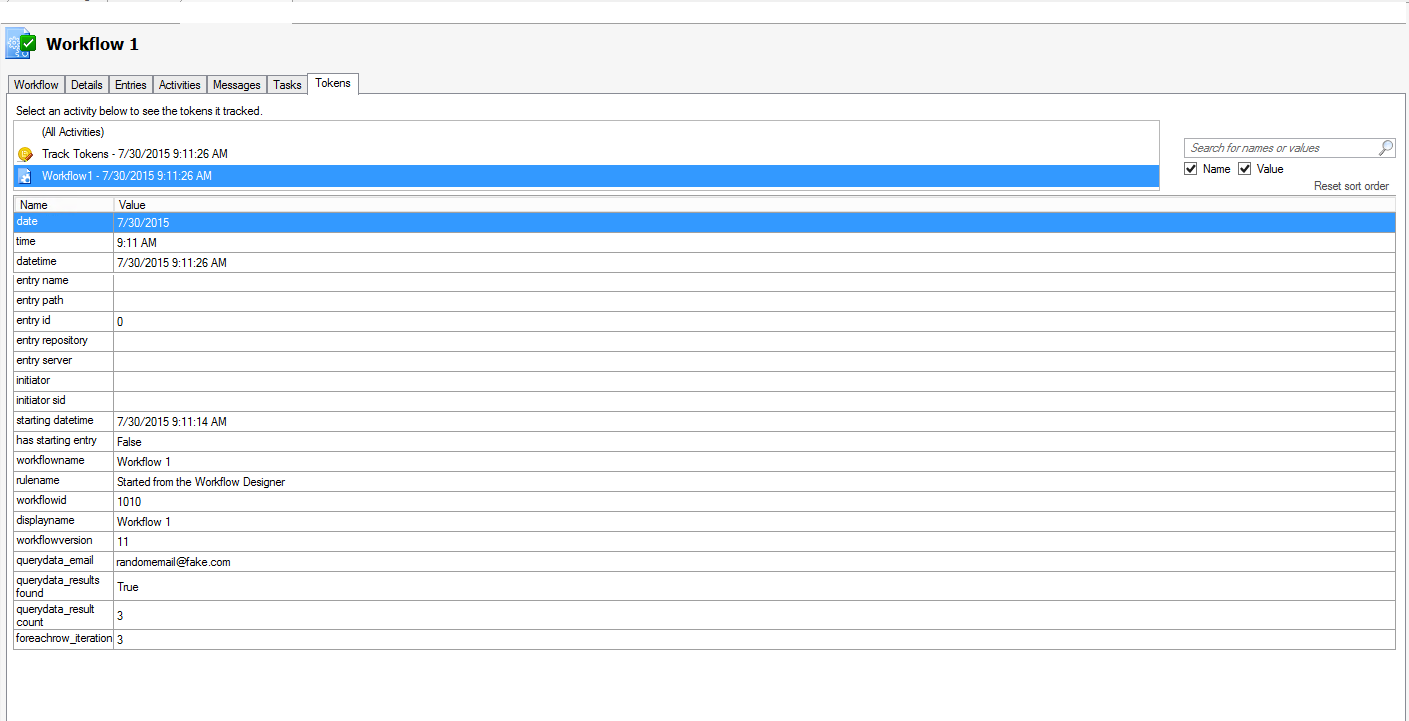Viewport: 1409px width, 721px height.
Task: Open the Entries tab
Action: [131, 85]
